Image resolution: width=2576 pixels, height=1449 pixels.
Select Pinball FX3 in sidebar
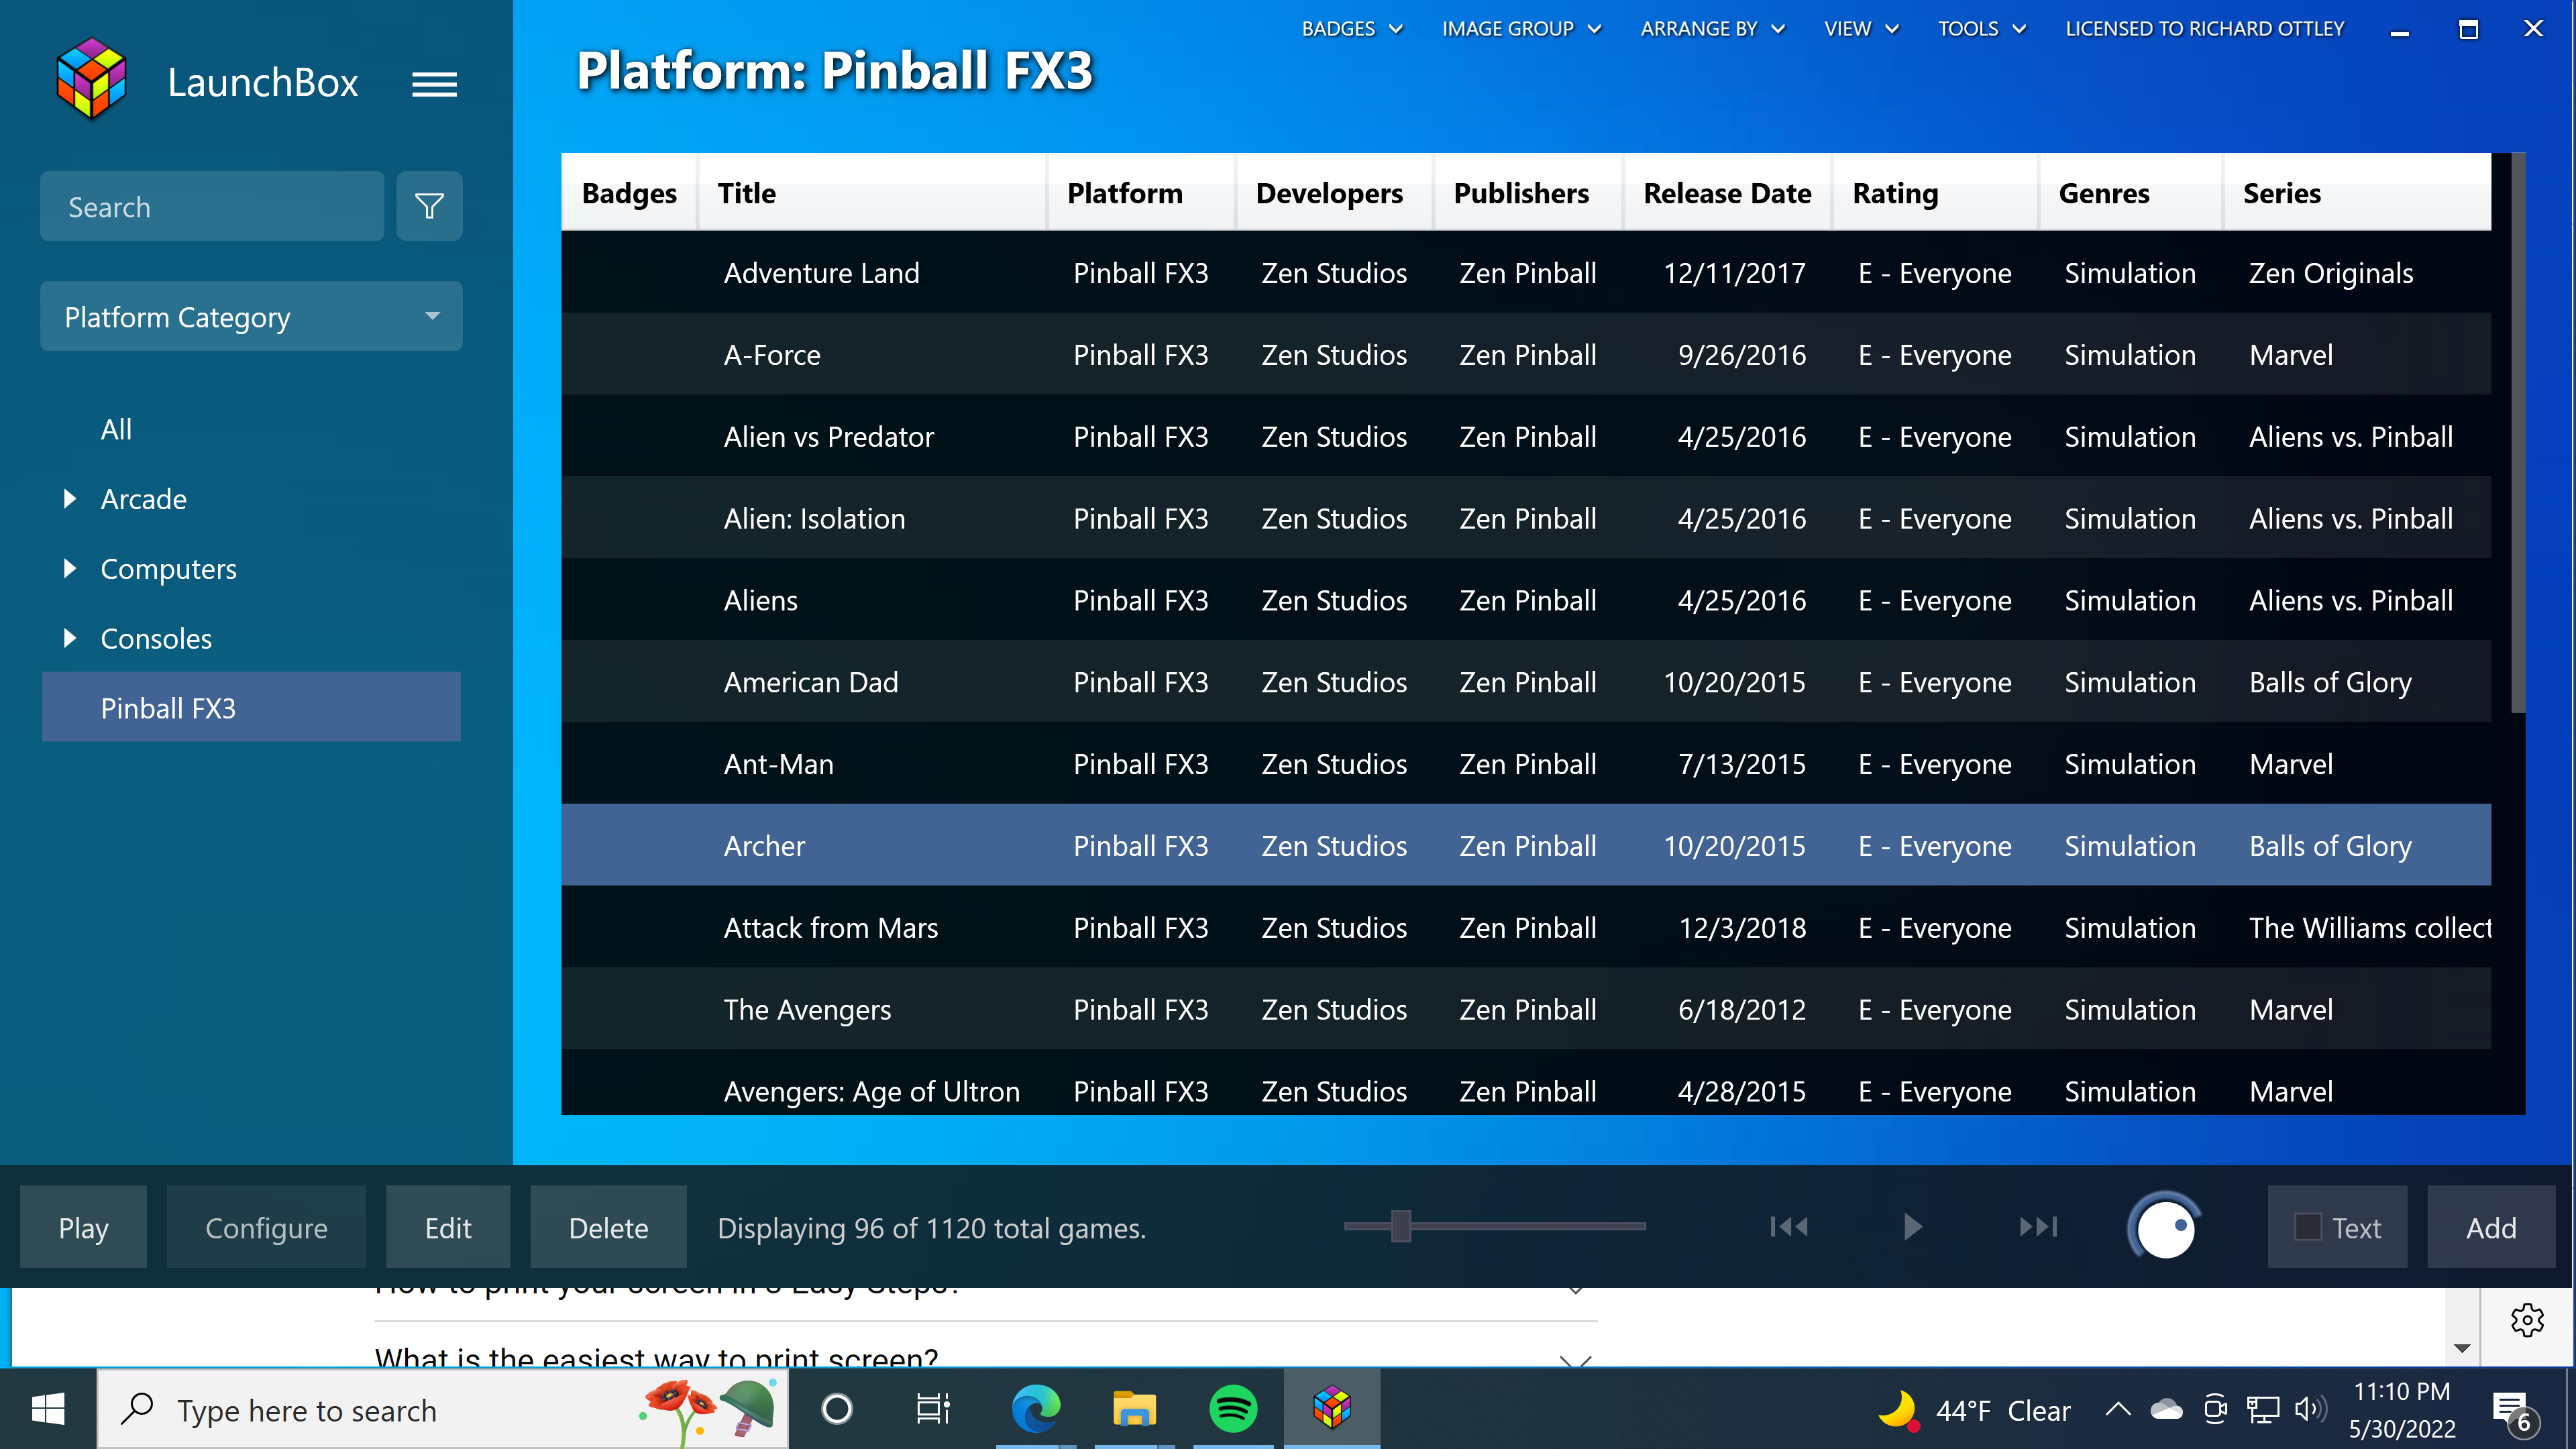point(251,707)
